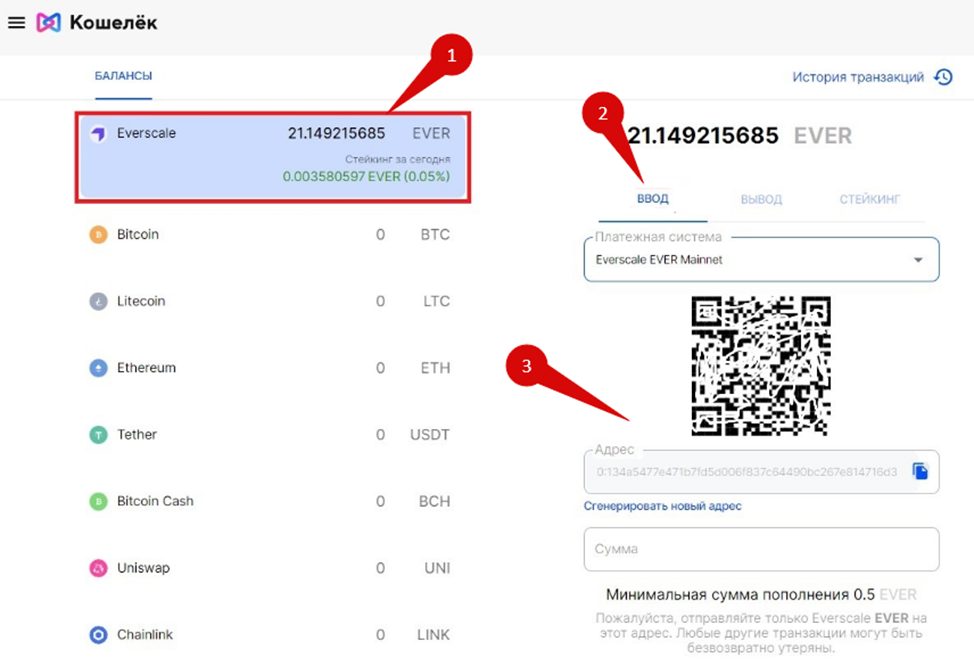Screen dimensions: 974x666
Task: Click the Chainlink coin icon
Action: coord(98,635)
